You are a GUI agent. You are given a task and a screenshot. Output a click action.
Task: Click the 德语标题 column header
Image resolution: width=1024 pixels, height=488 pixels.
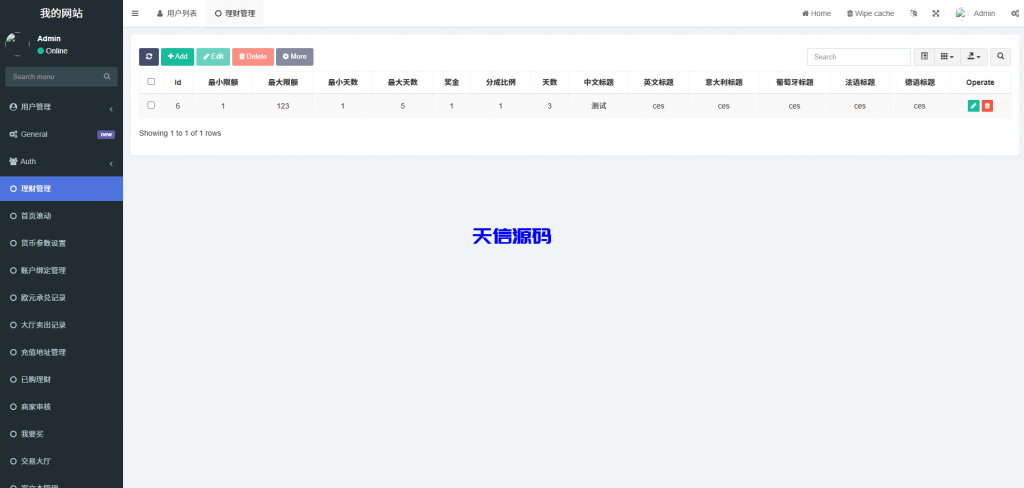pyautogui.click(x=920, y=82)
